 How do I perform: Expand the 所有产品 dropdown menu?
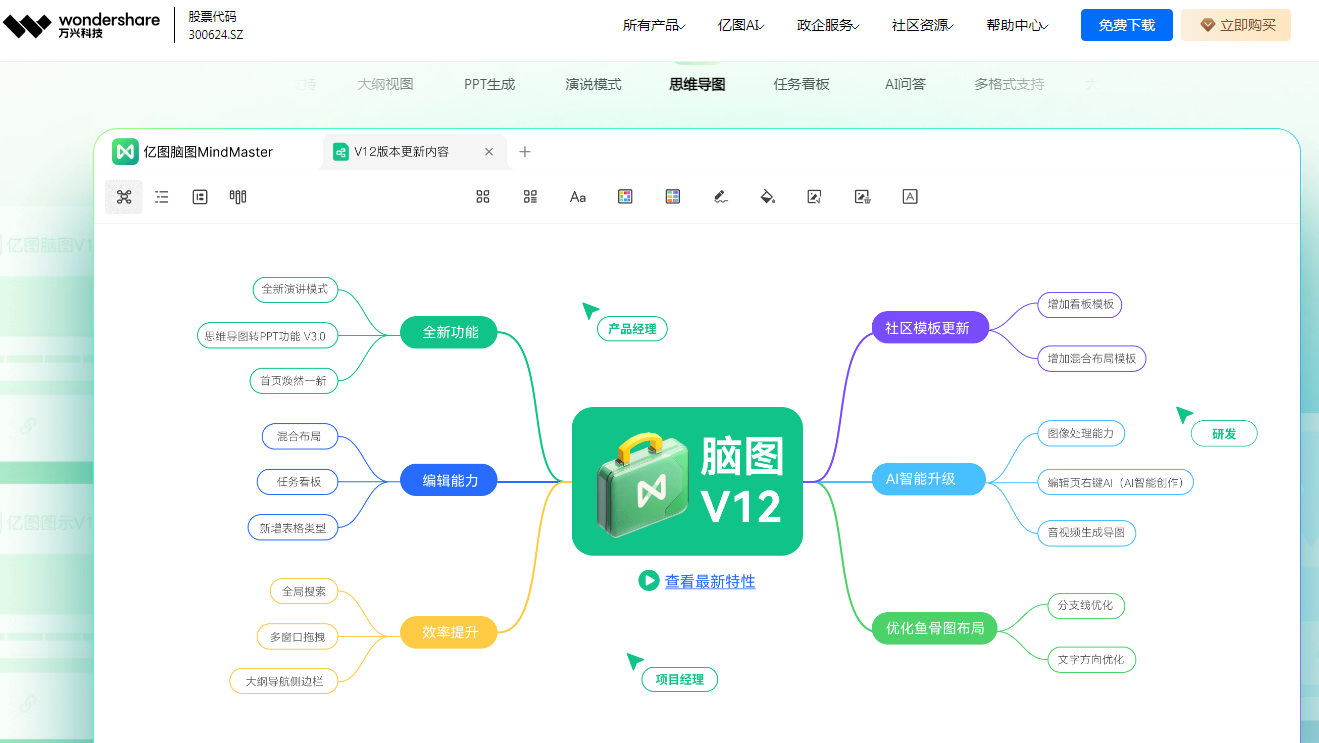(654, 25)
